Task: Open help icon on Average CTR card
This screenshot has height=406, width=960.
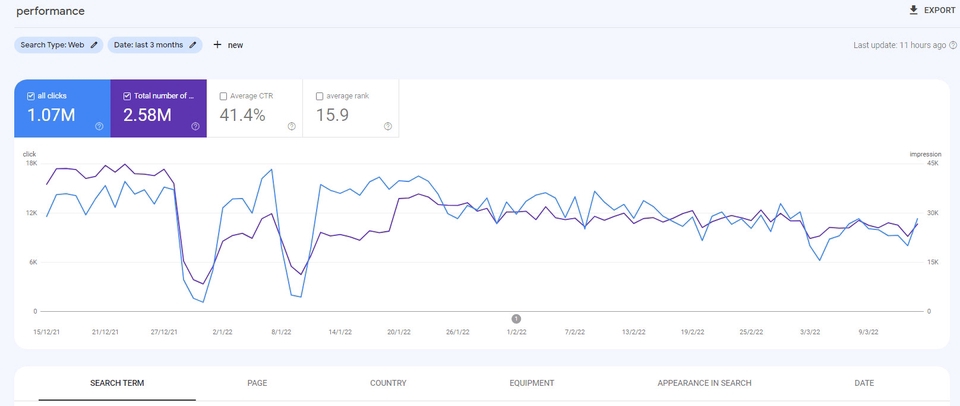Action: coord(291,126)
